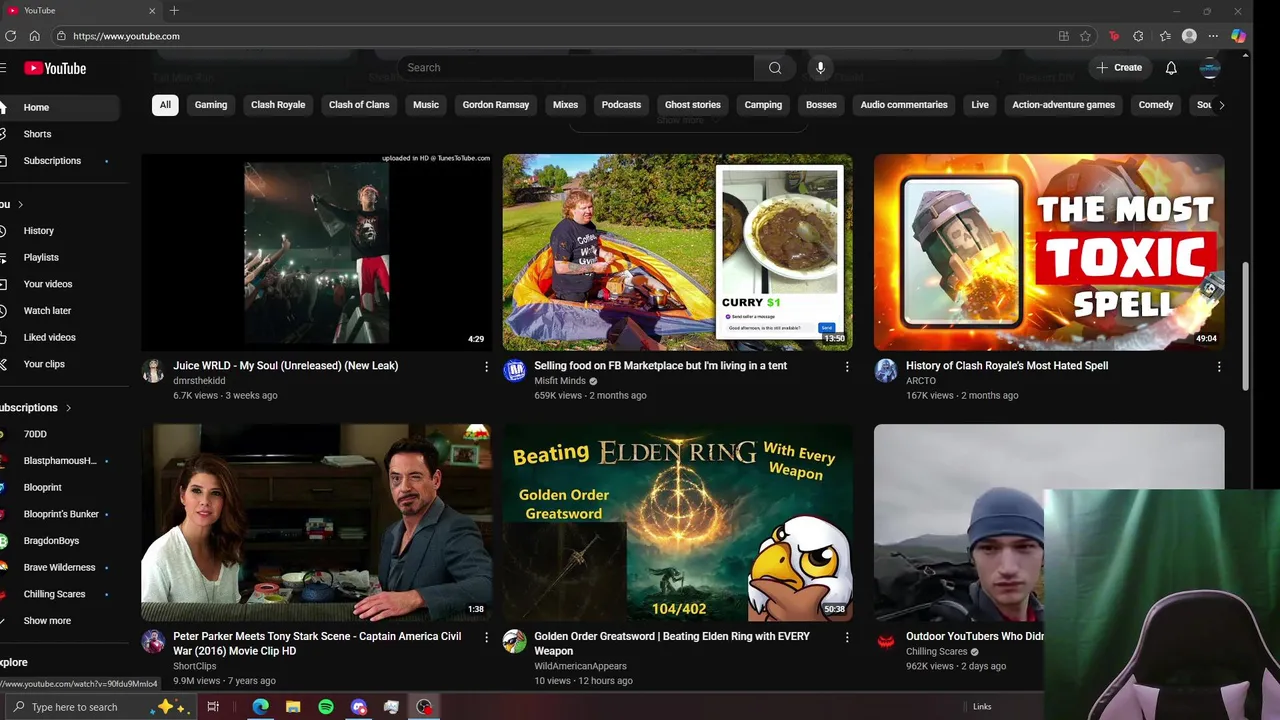Expand the You section chevron
Image resolution: width=1280 pixels, height=720 pixels.
pos(20,204)
